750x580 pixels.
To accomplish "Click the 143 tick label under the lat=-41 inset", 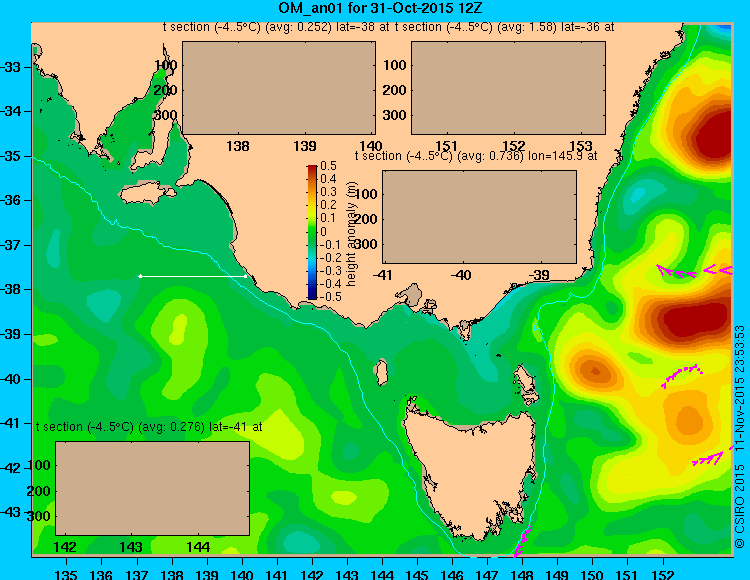I will point(131,547).
